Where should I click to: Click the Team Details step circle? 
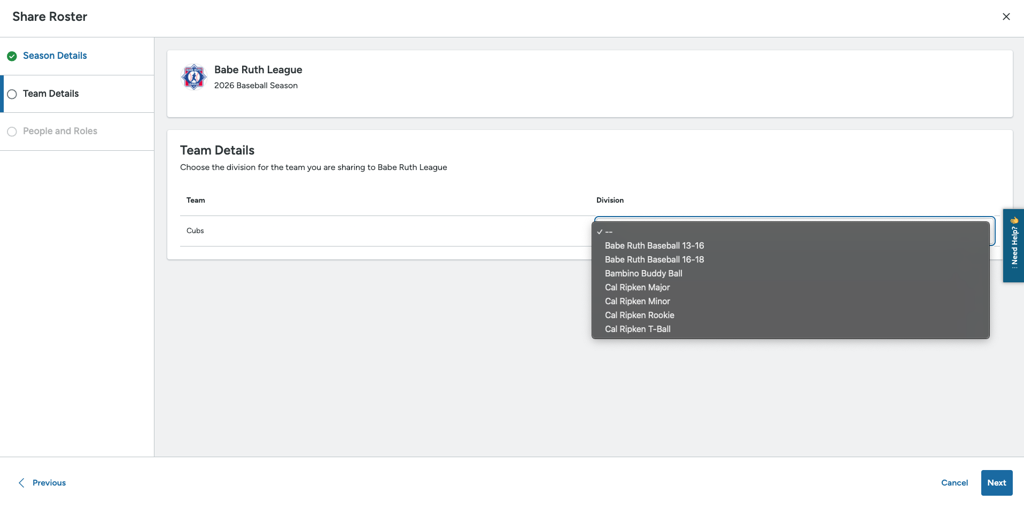(x=12, y=94)
